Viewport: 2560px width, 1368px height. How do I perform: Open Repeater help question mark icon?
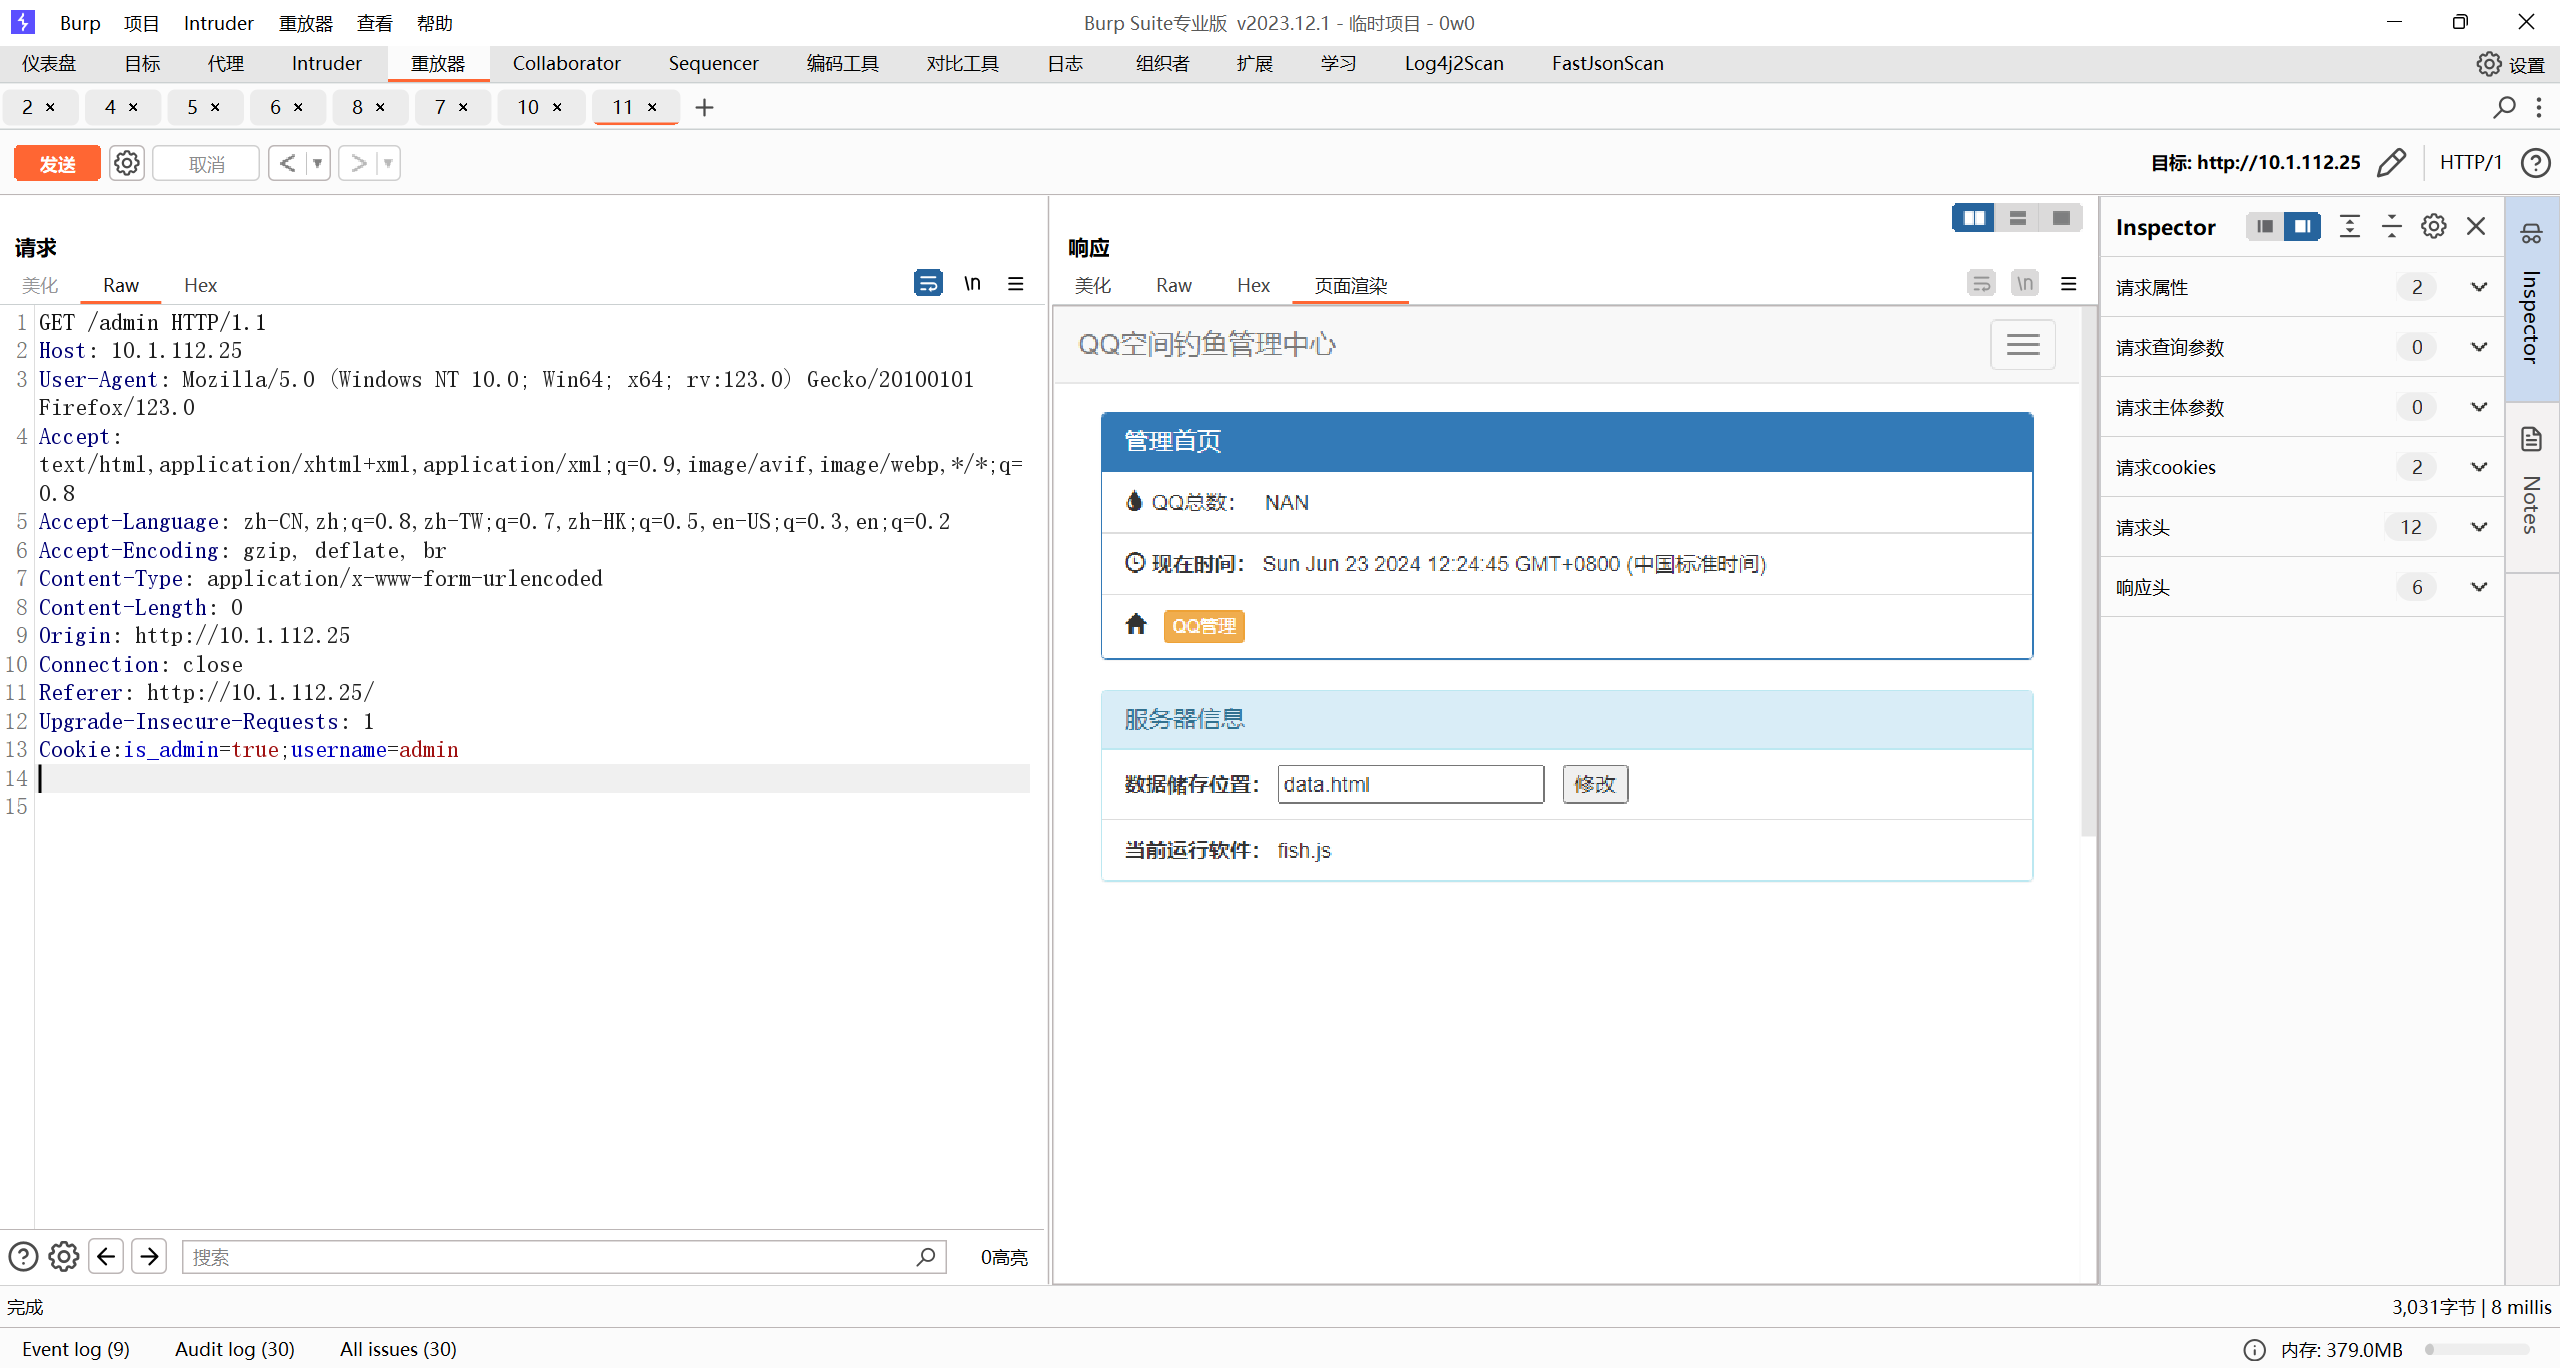tap(2536, 162)
